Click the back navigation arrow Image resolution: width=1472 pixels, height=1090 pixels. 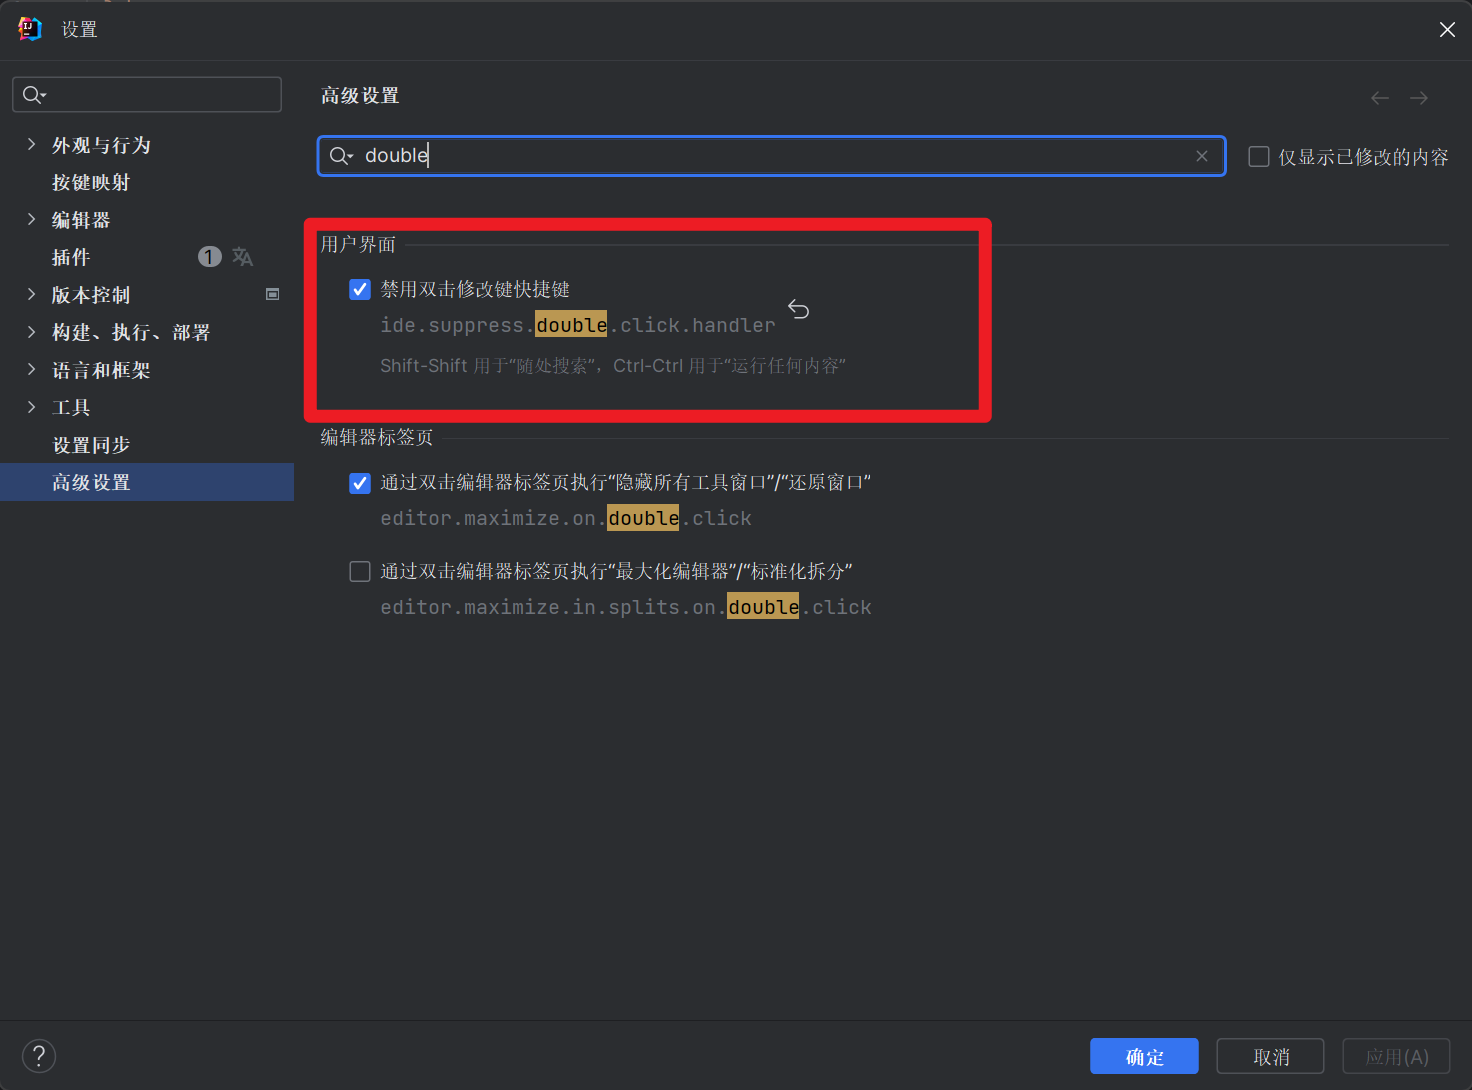1380,98
